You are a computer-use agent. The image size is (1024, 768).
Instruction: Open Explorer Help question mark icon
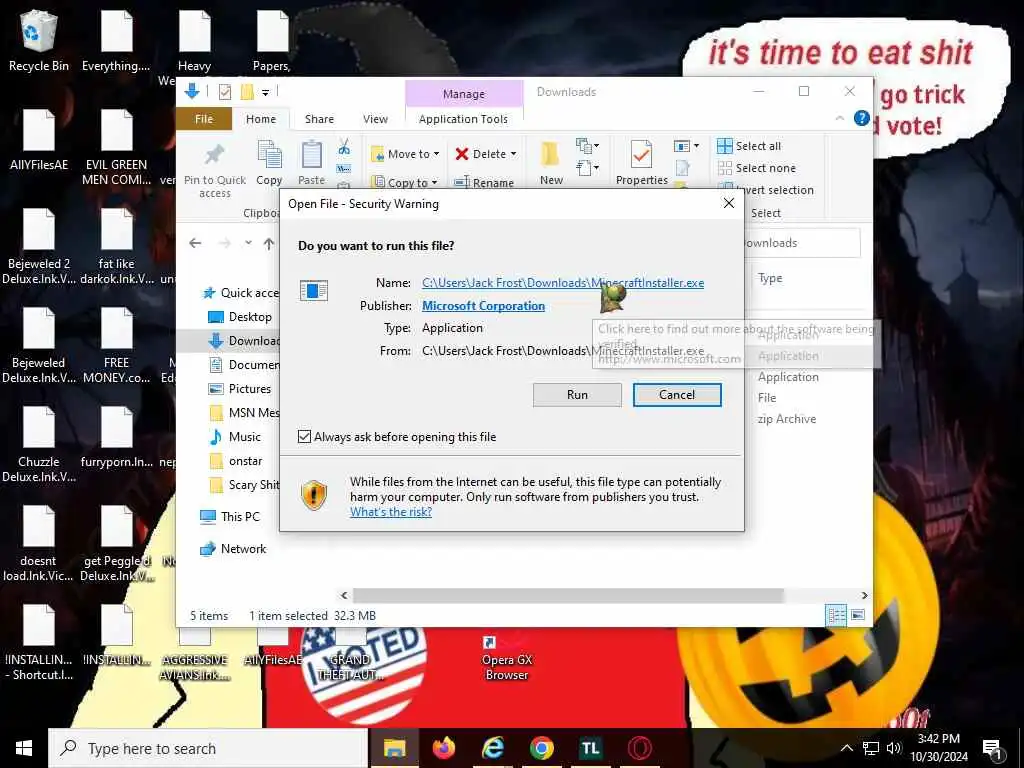[861, 118]
